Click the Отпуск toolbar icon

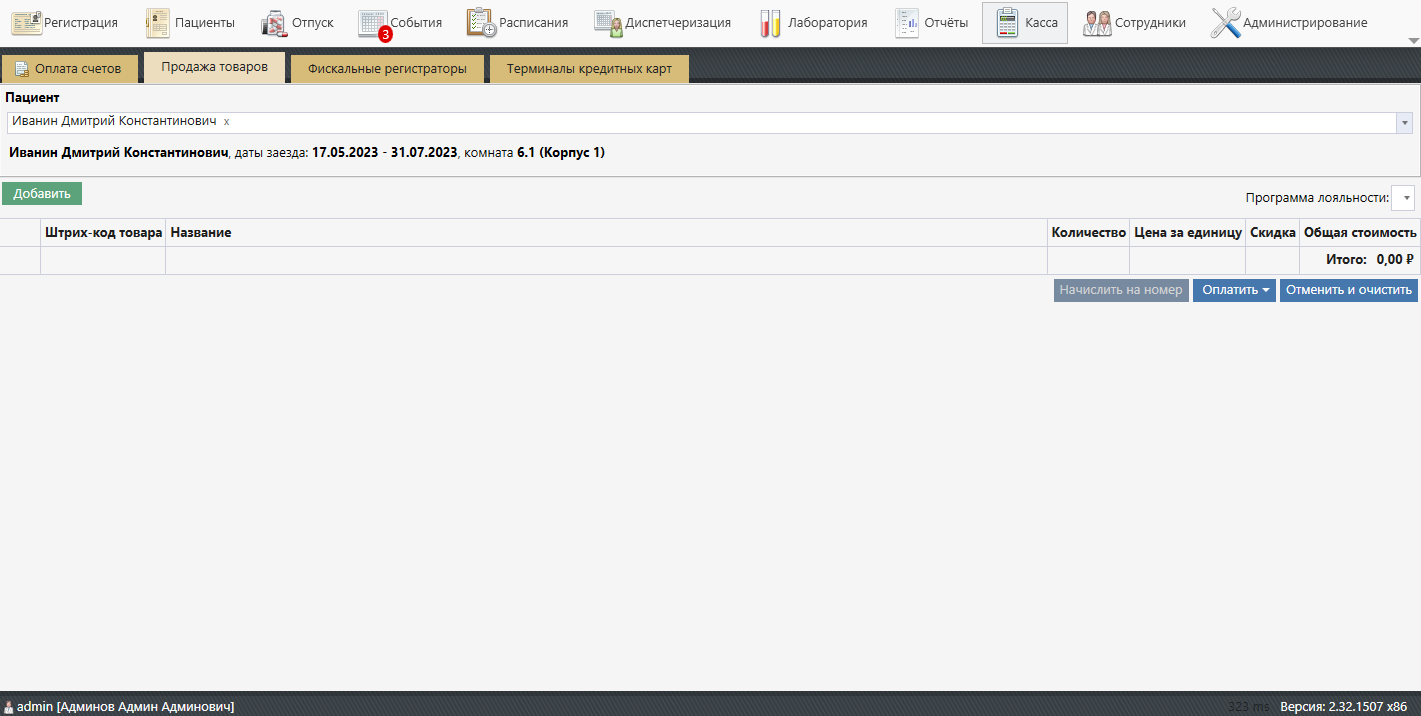click(274, 23)
